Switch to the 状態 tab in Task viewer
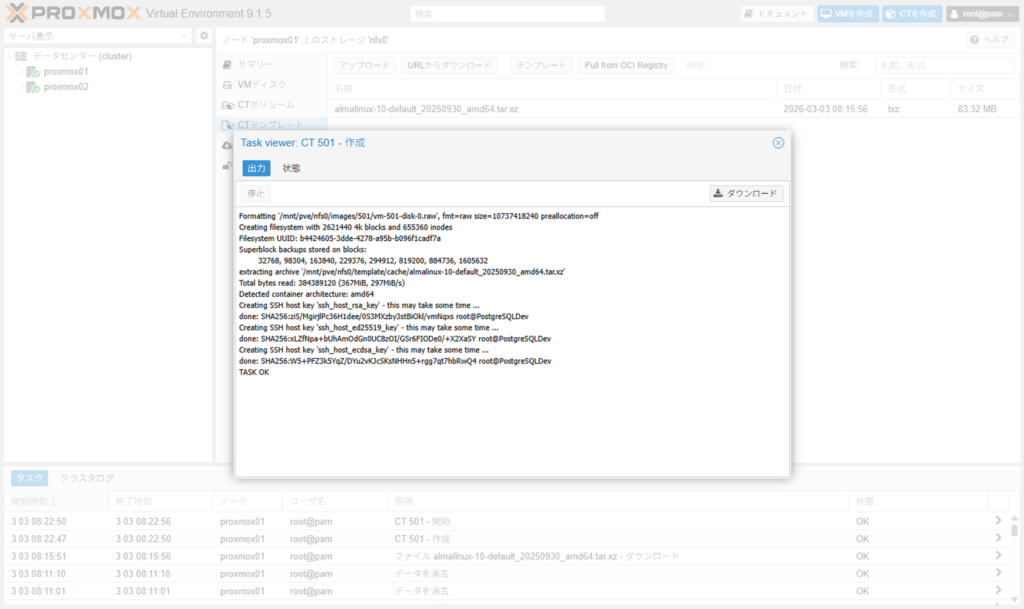The image size is (1024, 609). [291, 168]
